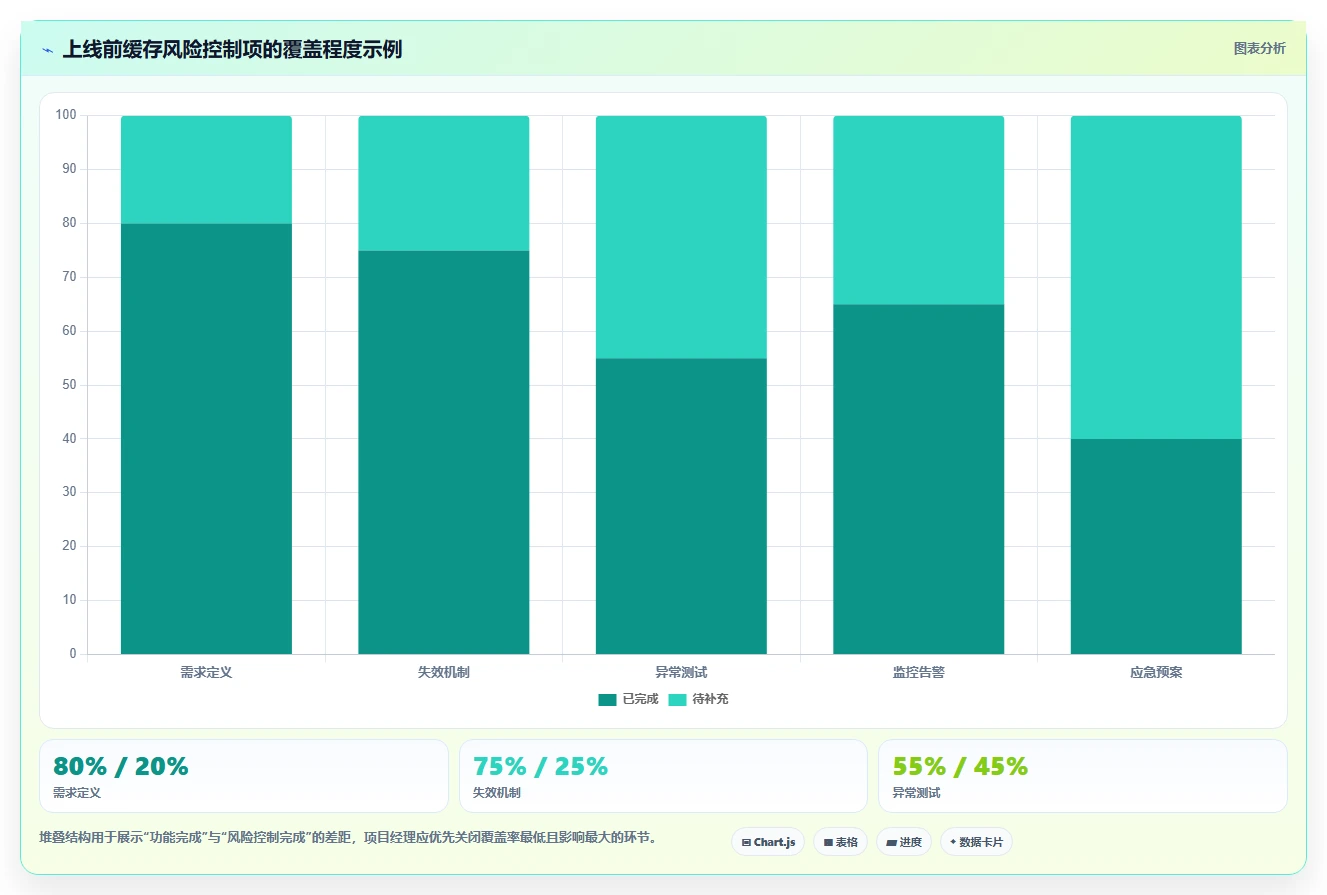Image resolution: width=1327 pixels, height=895 pixels.
Task: Select the Chart.js tag button
Action: click(x=768, y=842)
